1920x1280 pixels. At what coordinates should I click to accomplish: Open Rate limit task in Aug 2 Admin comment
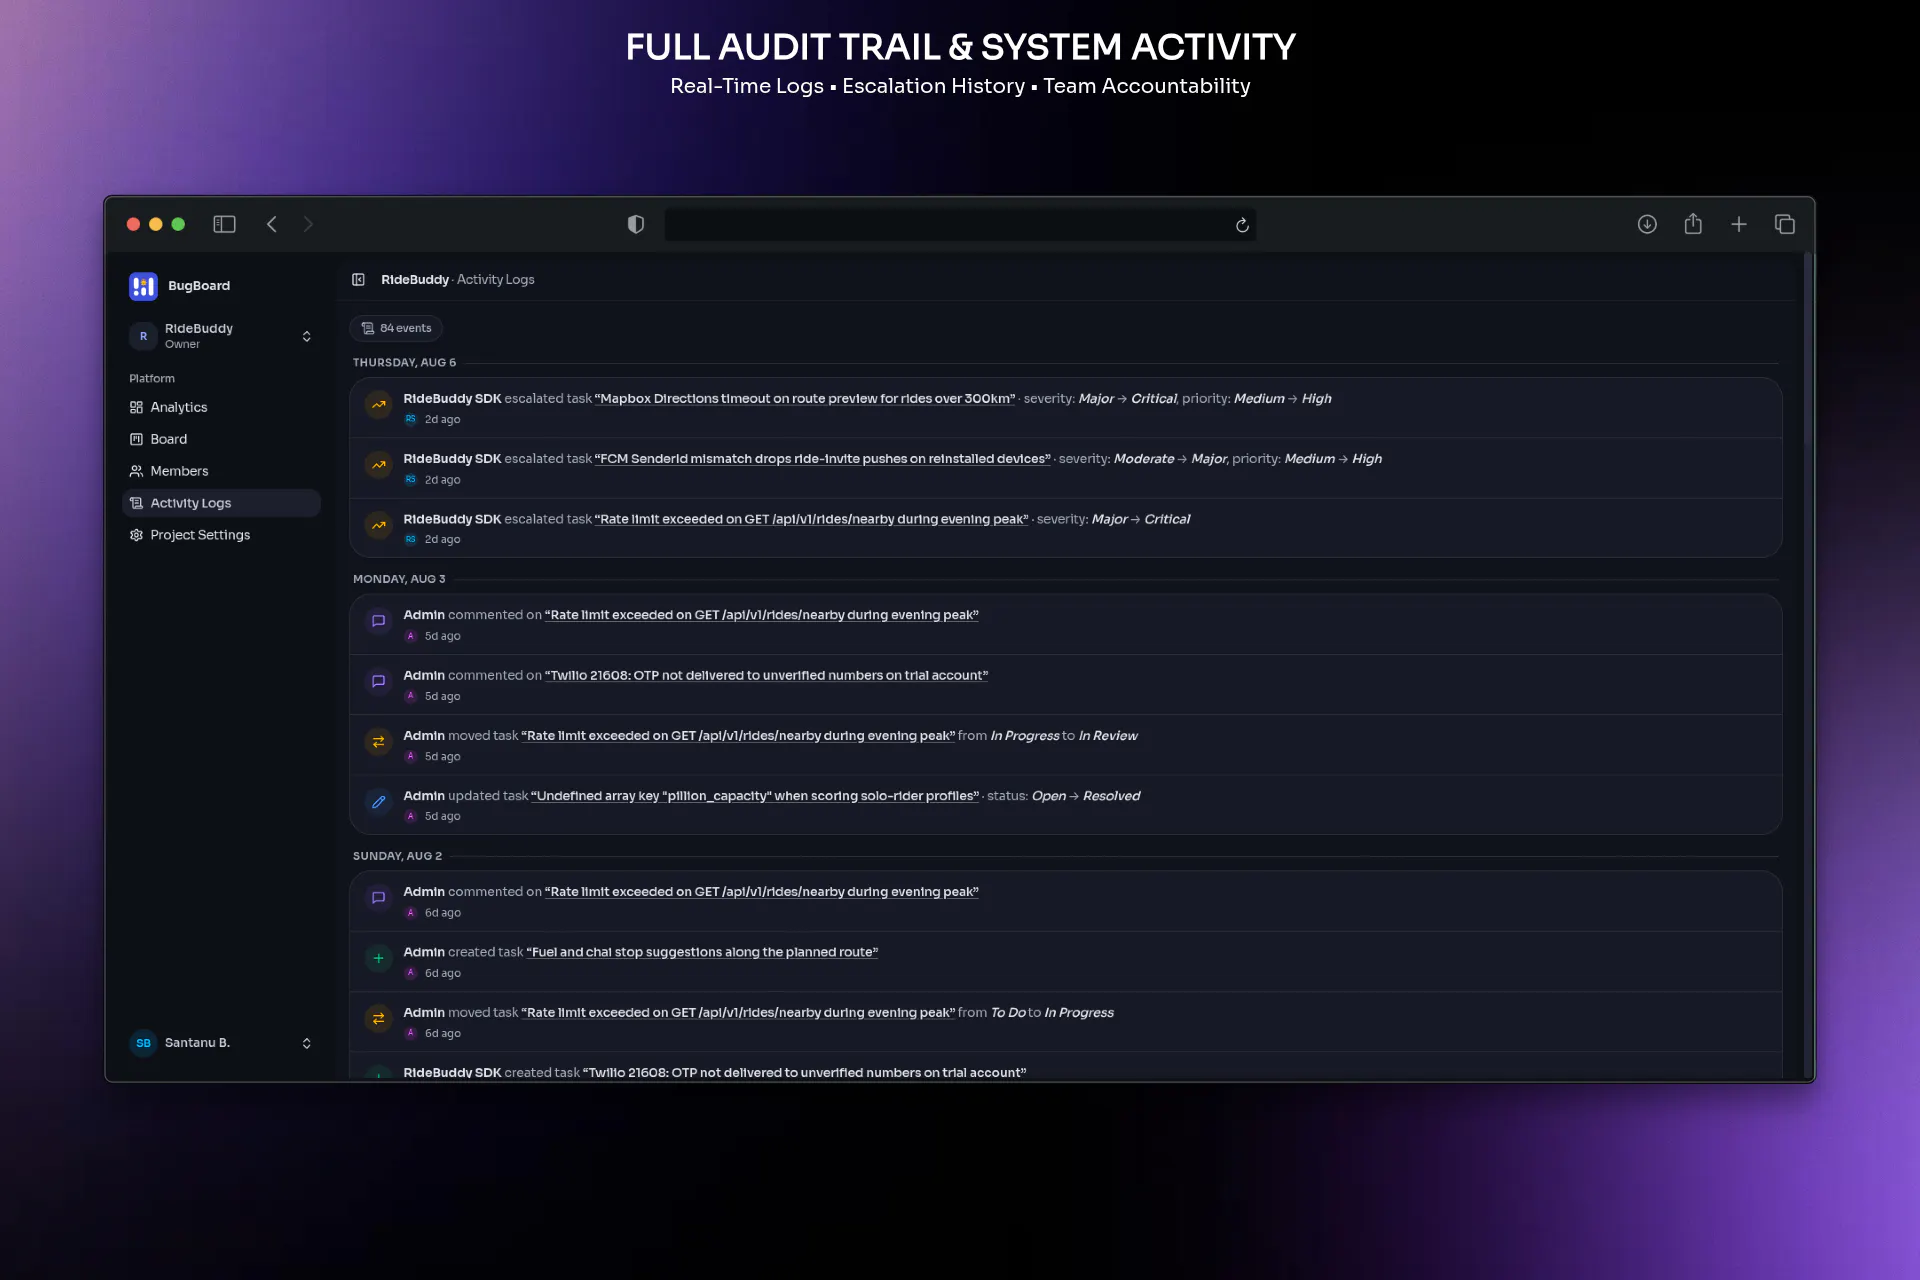[761, 892]
